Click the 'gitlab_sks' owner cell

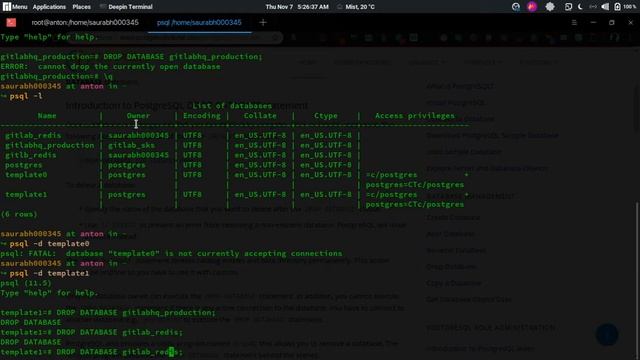point(131,145)
